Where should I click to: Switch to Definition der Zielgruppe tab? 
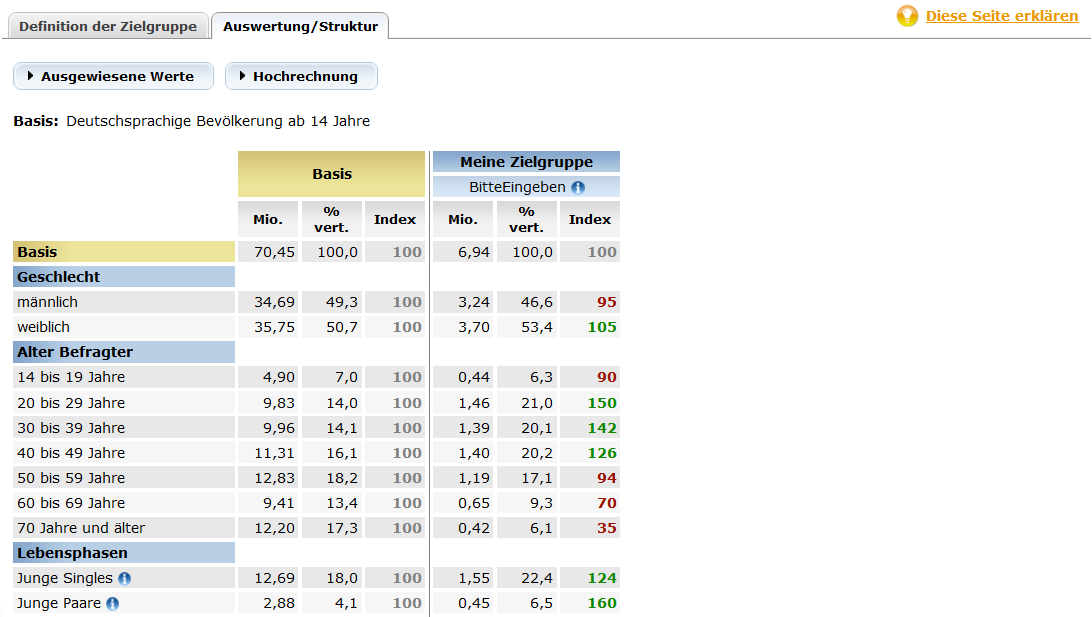[x=108, y=26]
